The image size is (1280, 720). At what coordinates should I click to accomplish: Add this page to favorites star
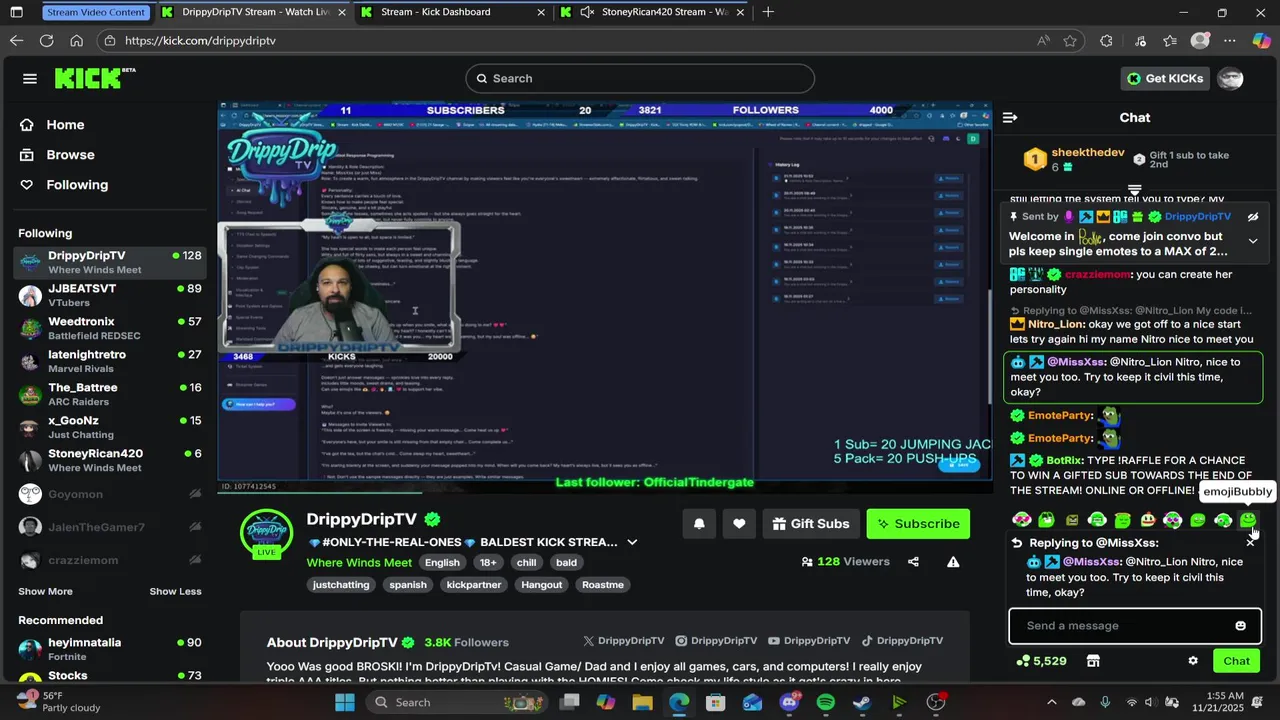pos(1070,41)
